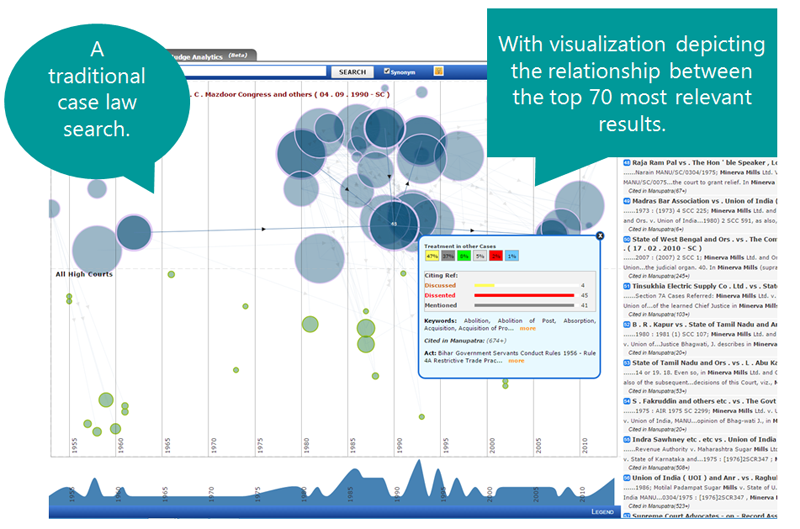Click Cited in Manupatra(103+) link

tap(659, 314)
